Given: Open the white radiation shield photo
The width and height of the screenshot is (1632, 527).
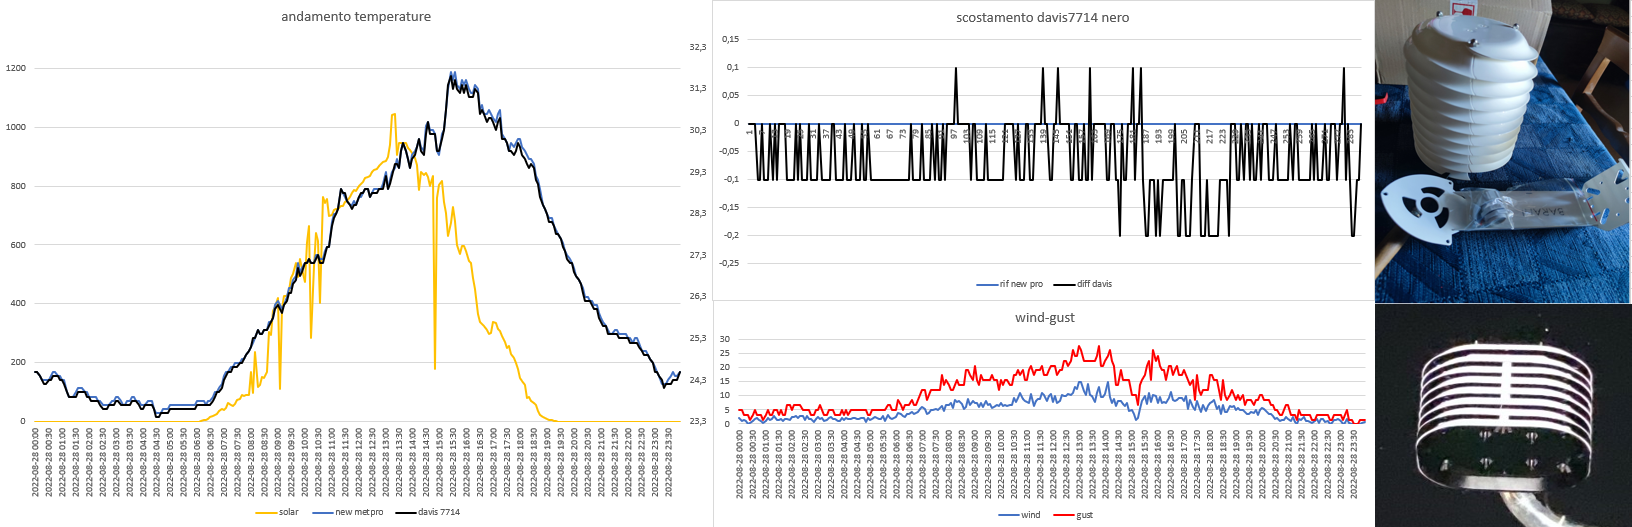Looking at the screenshot, I should tap(1502, 151).
